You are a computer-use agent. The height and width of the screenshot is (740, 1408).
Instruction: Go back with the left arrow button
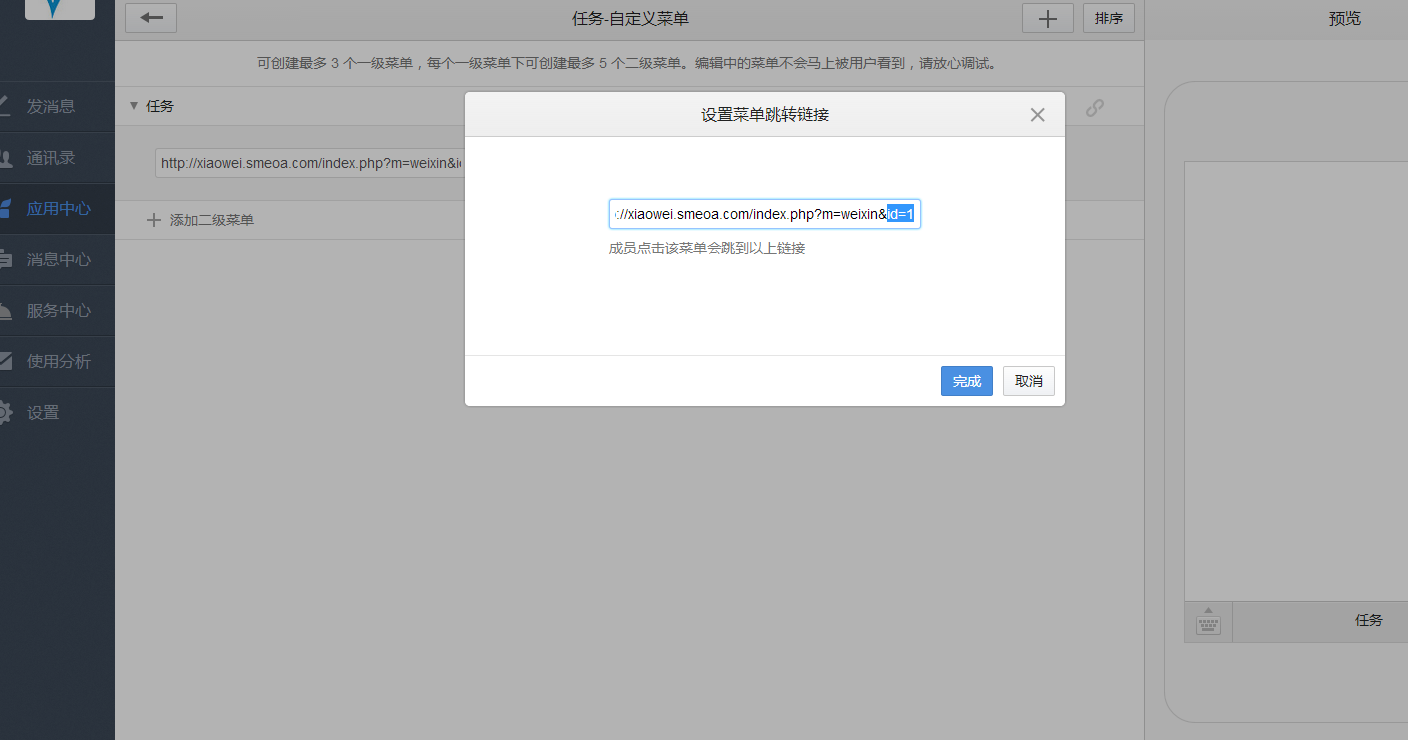151,18
